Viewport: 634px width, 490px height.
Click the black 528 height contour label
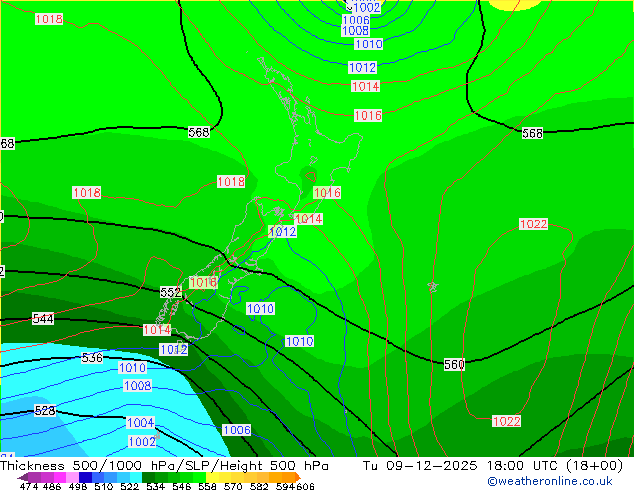pos(44,411)
